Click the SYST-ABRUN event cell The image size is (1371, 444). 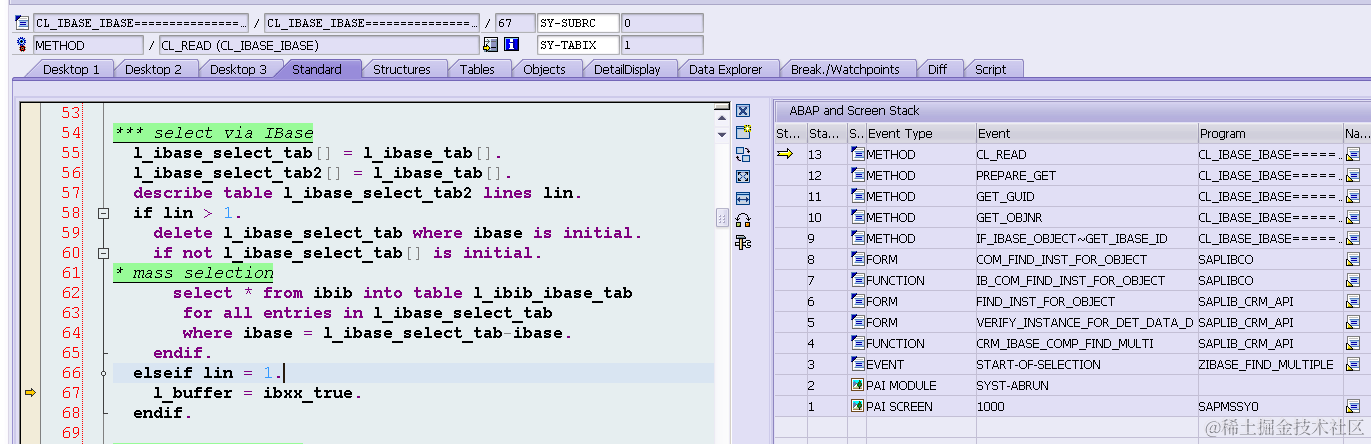pos(1087,385)
